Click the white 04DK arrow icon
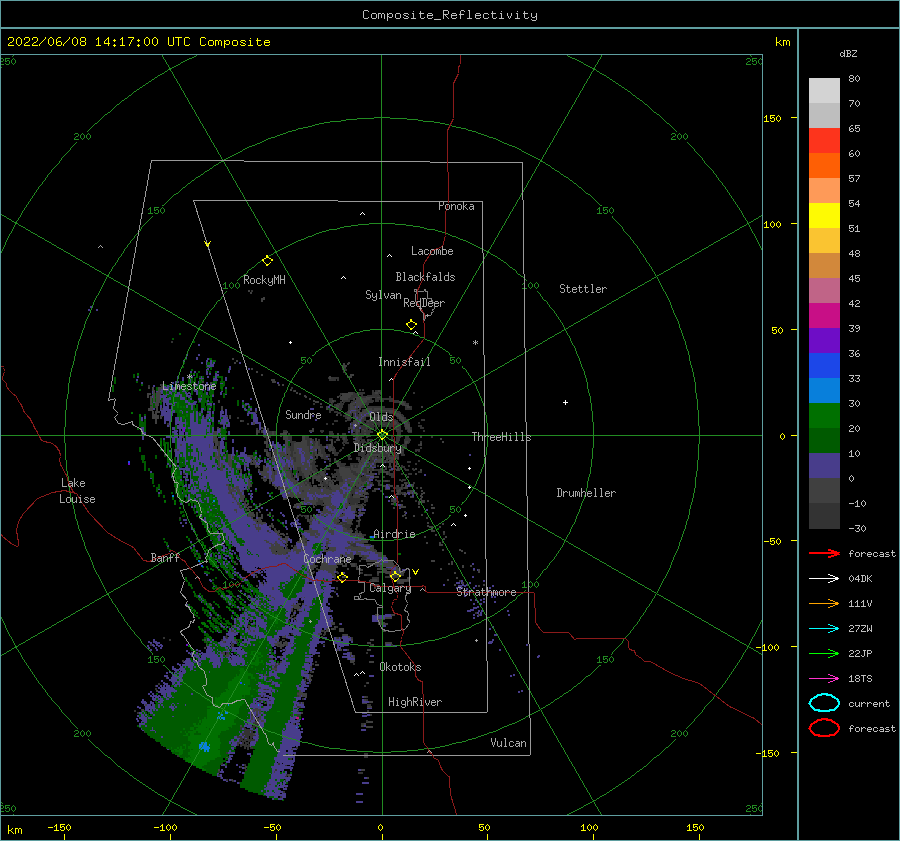900x841 pixels. pos(824,578)
